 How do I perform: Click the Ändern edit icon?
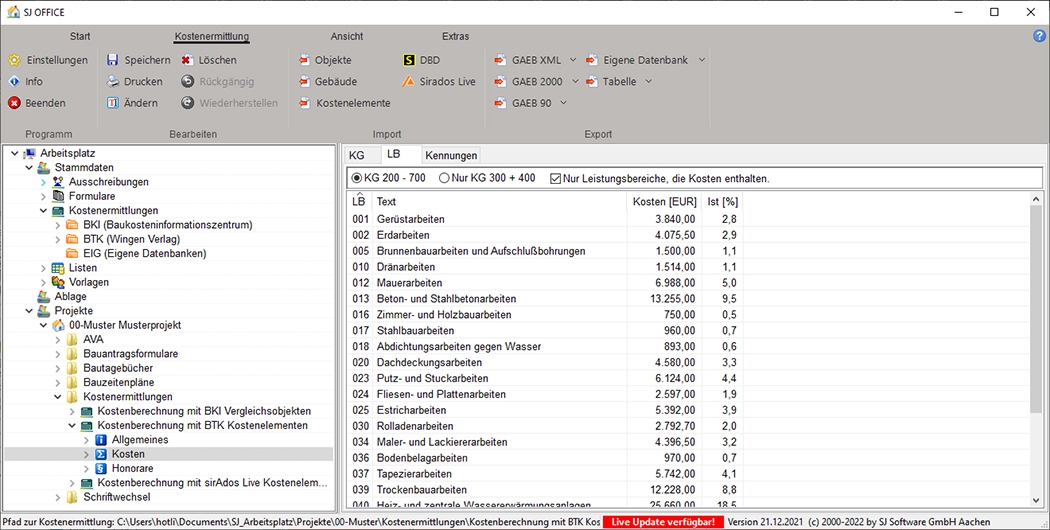[112, 103]
